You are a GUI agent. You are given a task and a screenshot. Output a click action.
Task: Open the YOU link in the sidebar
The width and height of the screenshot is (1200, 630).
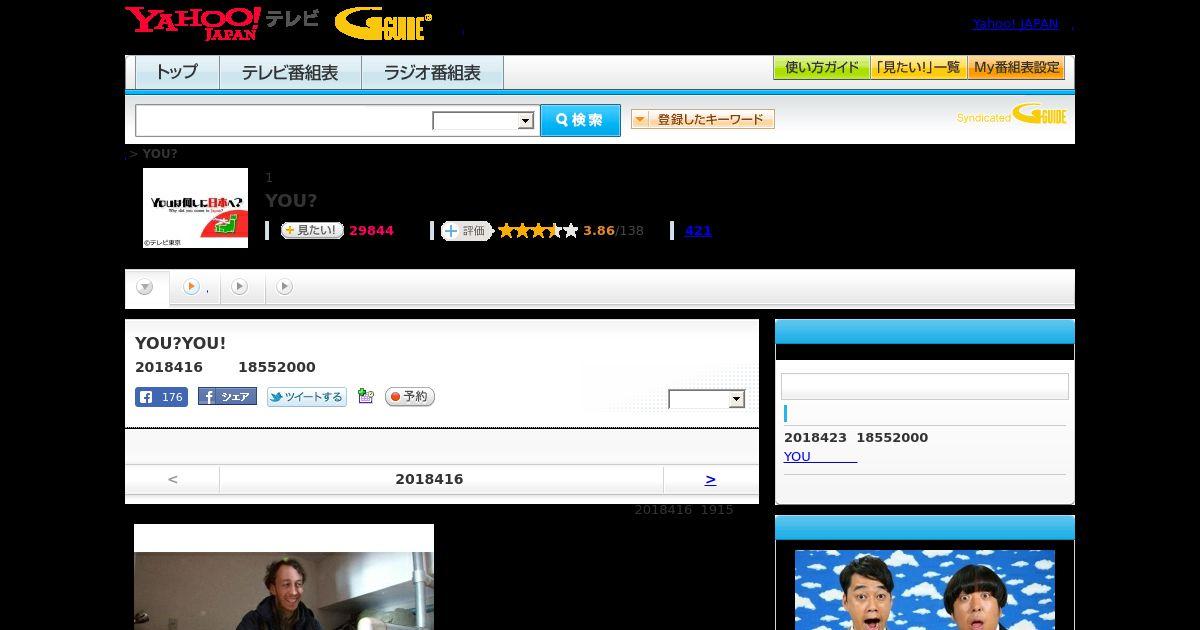[x=820, y=456]
